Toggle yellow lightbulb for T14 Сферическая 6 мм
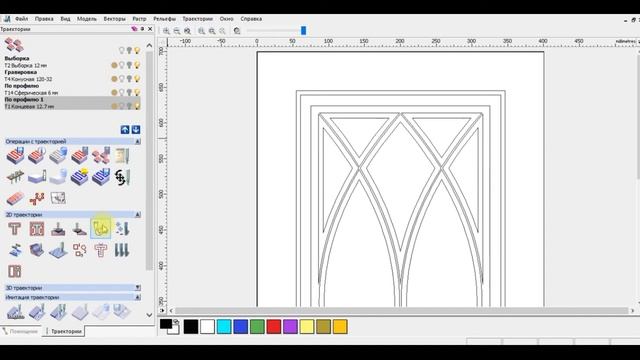The height and width of the screenshot is (360, 640). click(x=137, y=93)
